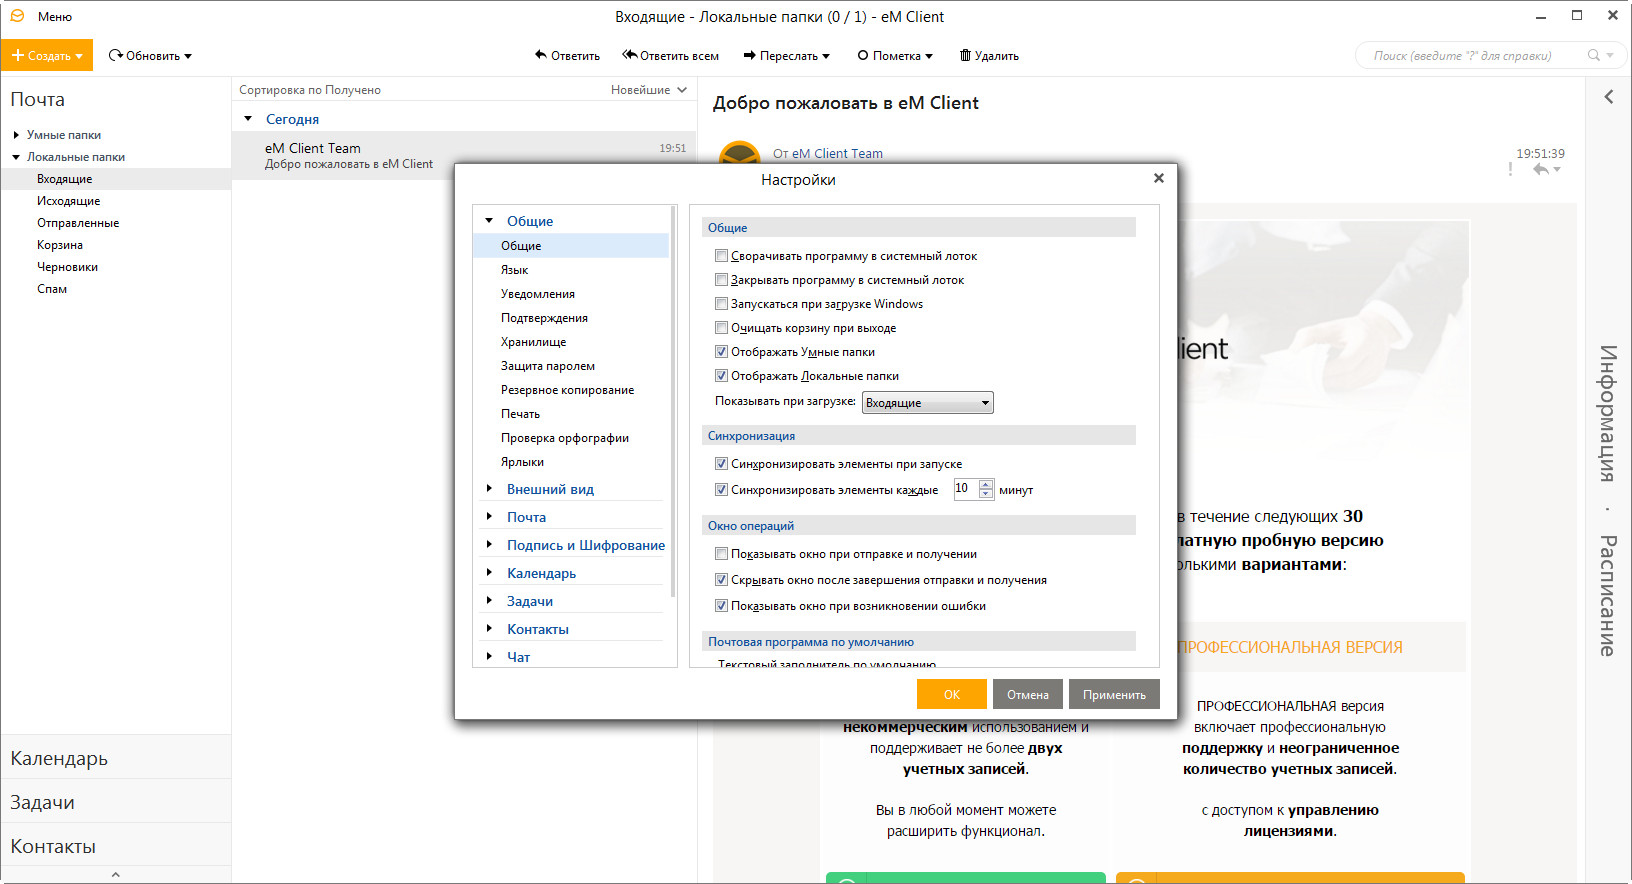
Task: Uncheck Скрывать окно после завершения отправки
Action: 721,580
